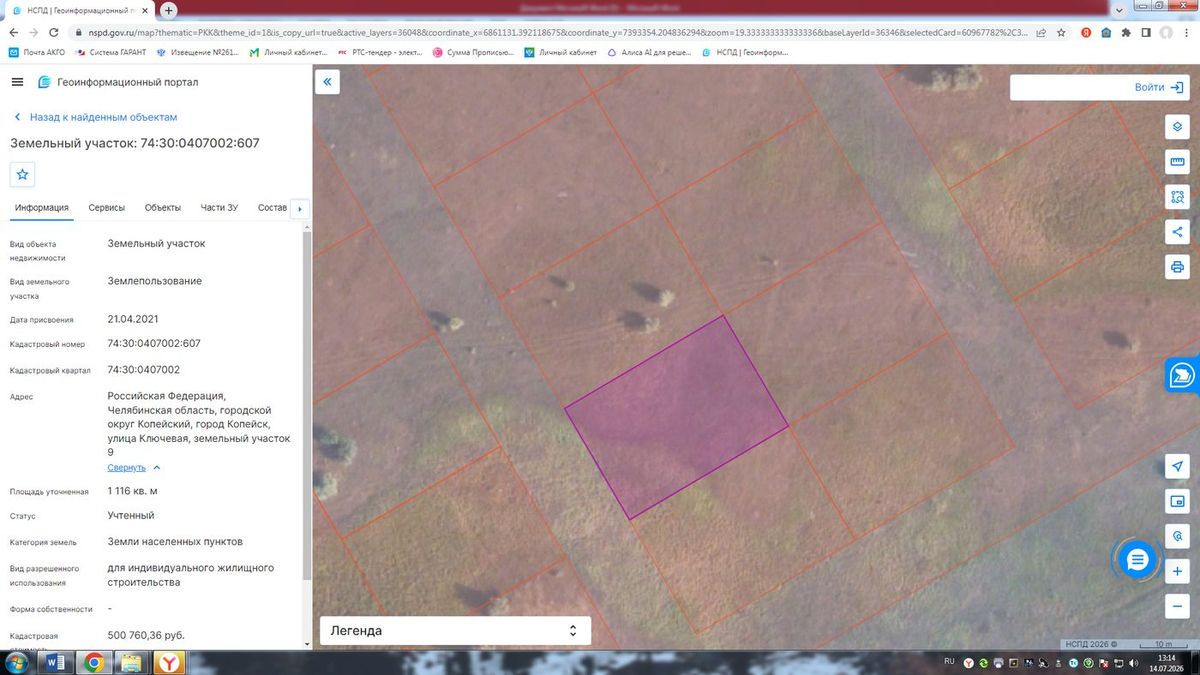
Task: Zoom in the map with plus
Action: point(1177,571)
